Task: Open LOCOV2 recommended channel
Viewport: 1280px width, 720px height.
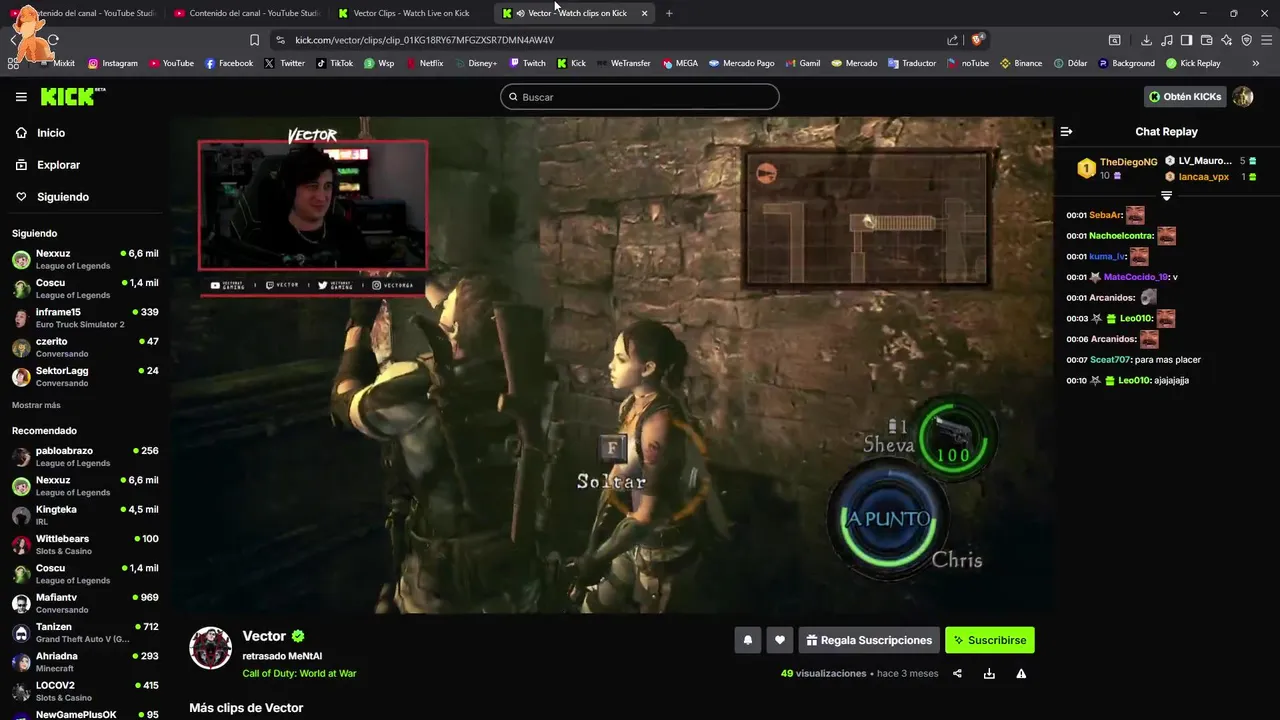Action: click(x=85, y=691)
